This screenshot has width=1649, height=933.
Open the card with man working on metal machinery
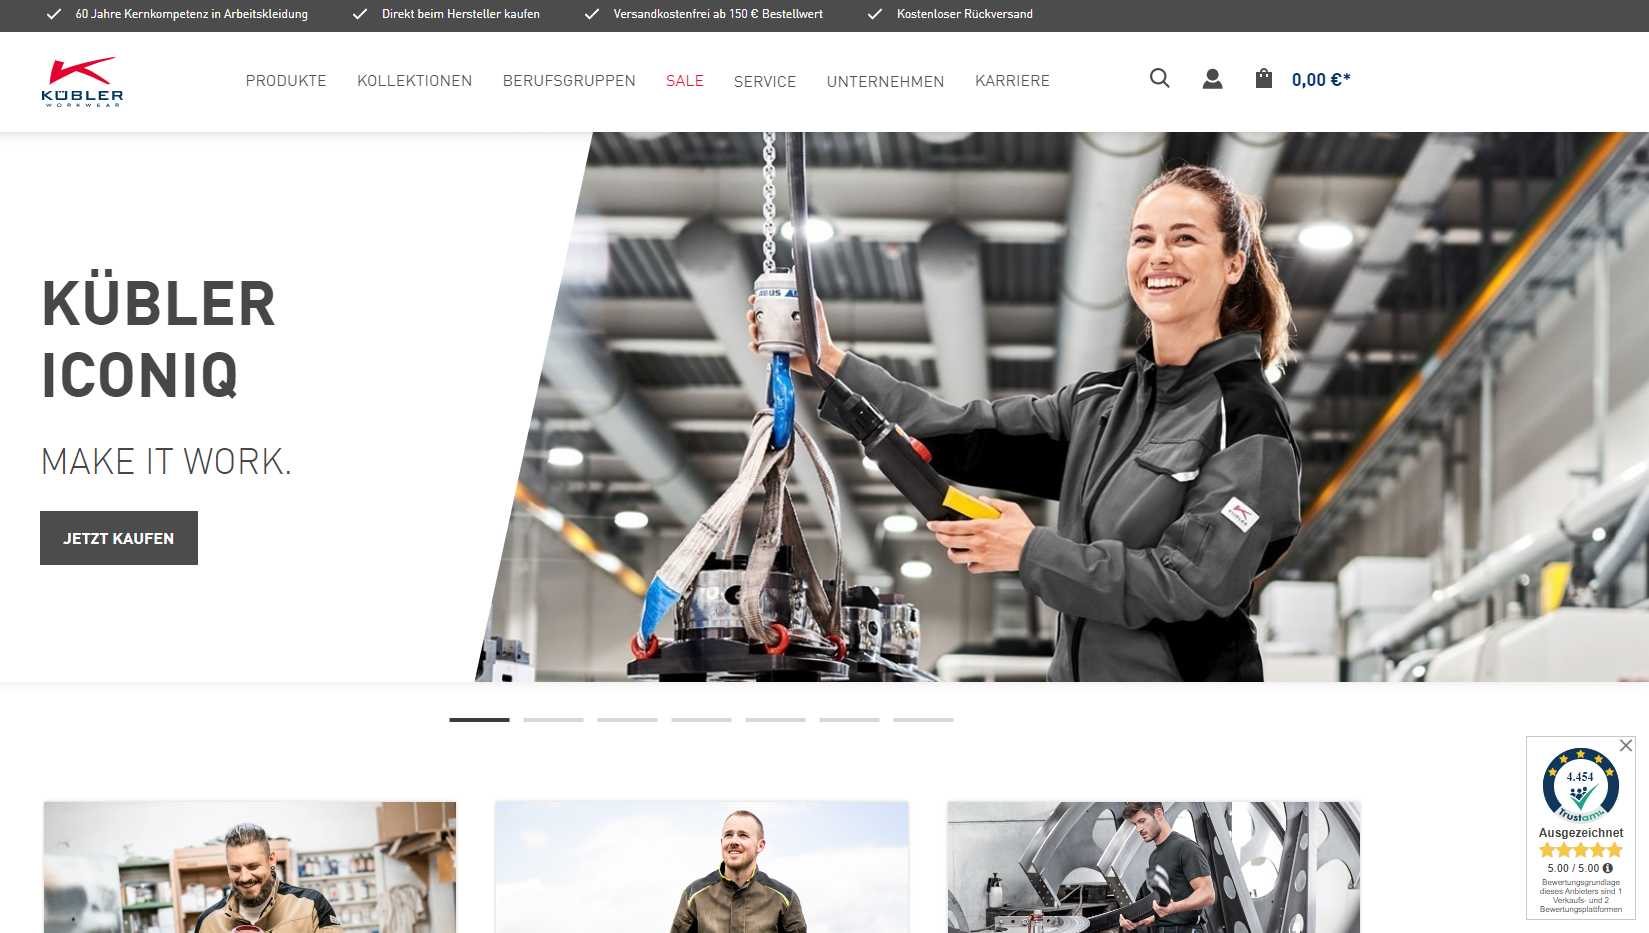[1154, 867]
